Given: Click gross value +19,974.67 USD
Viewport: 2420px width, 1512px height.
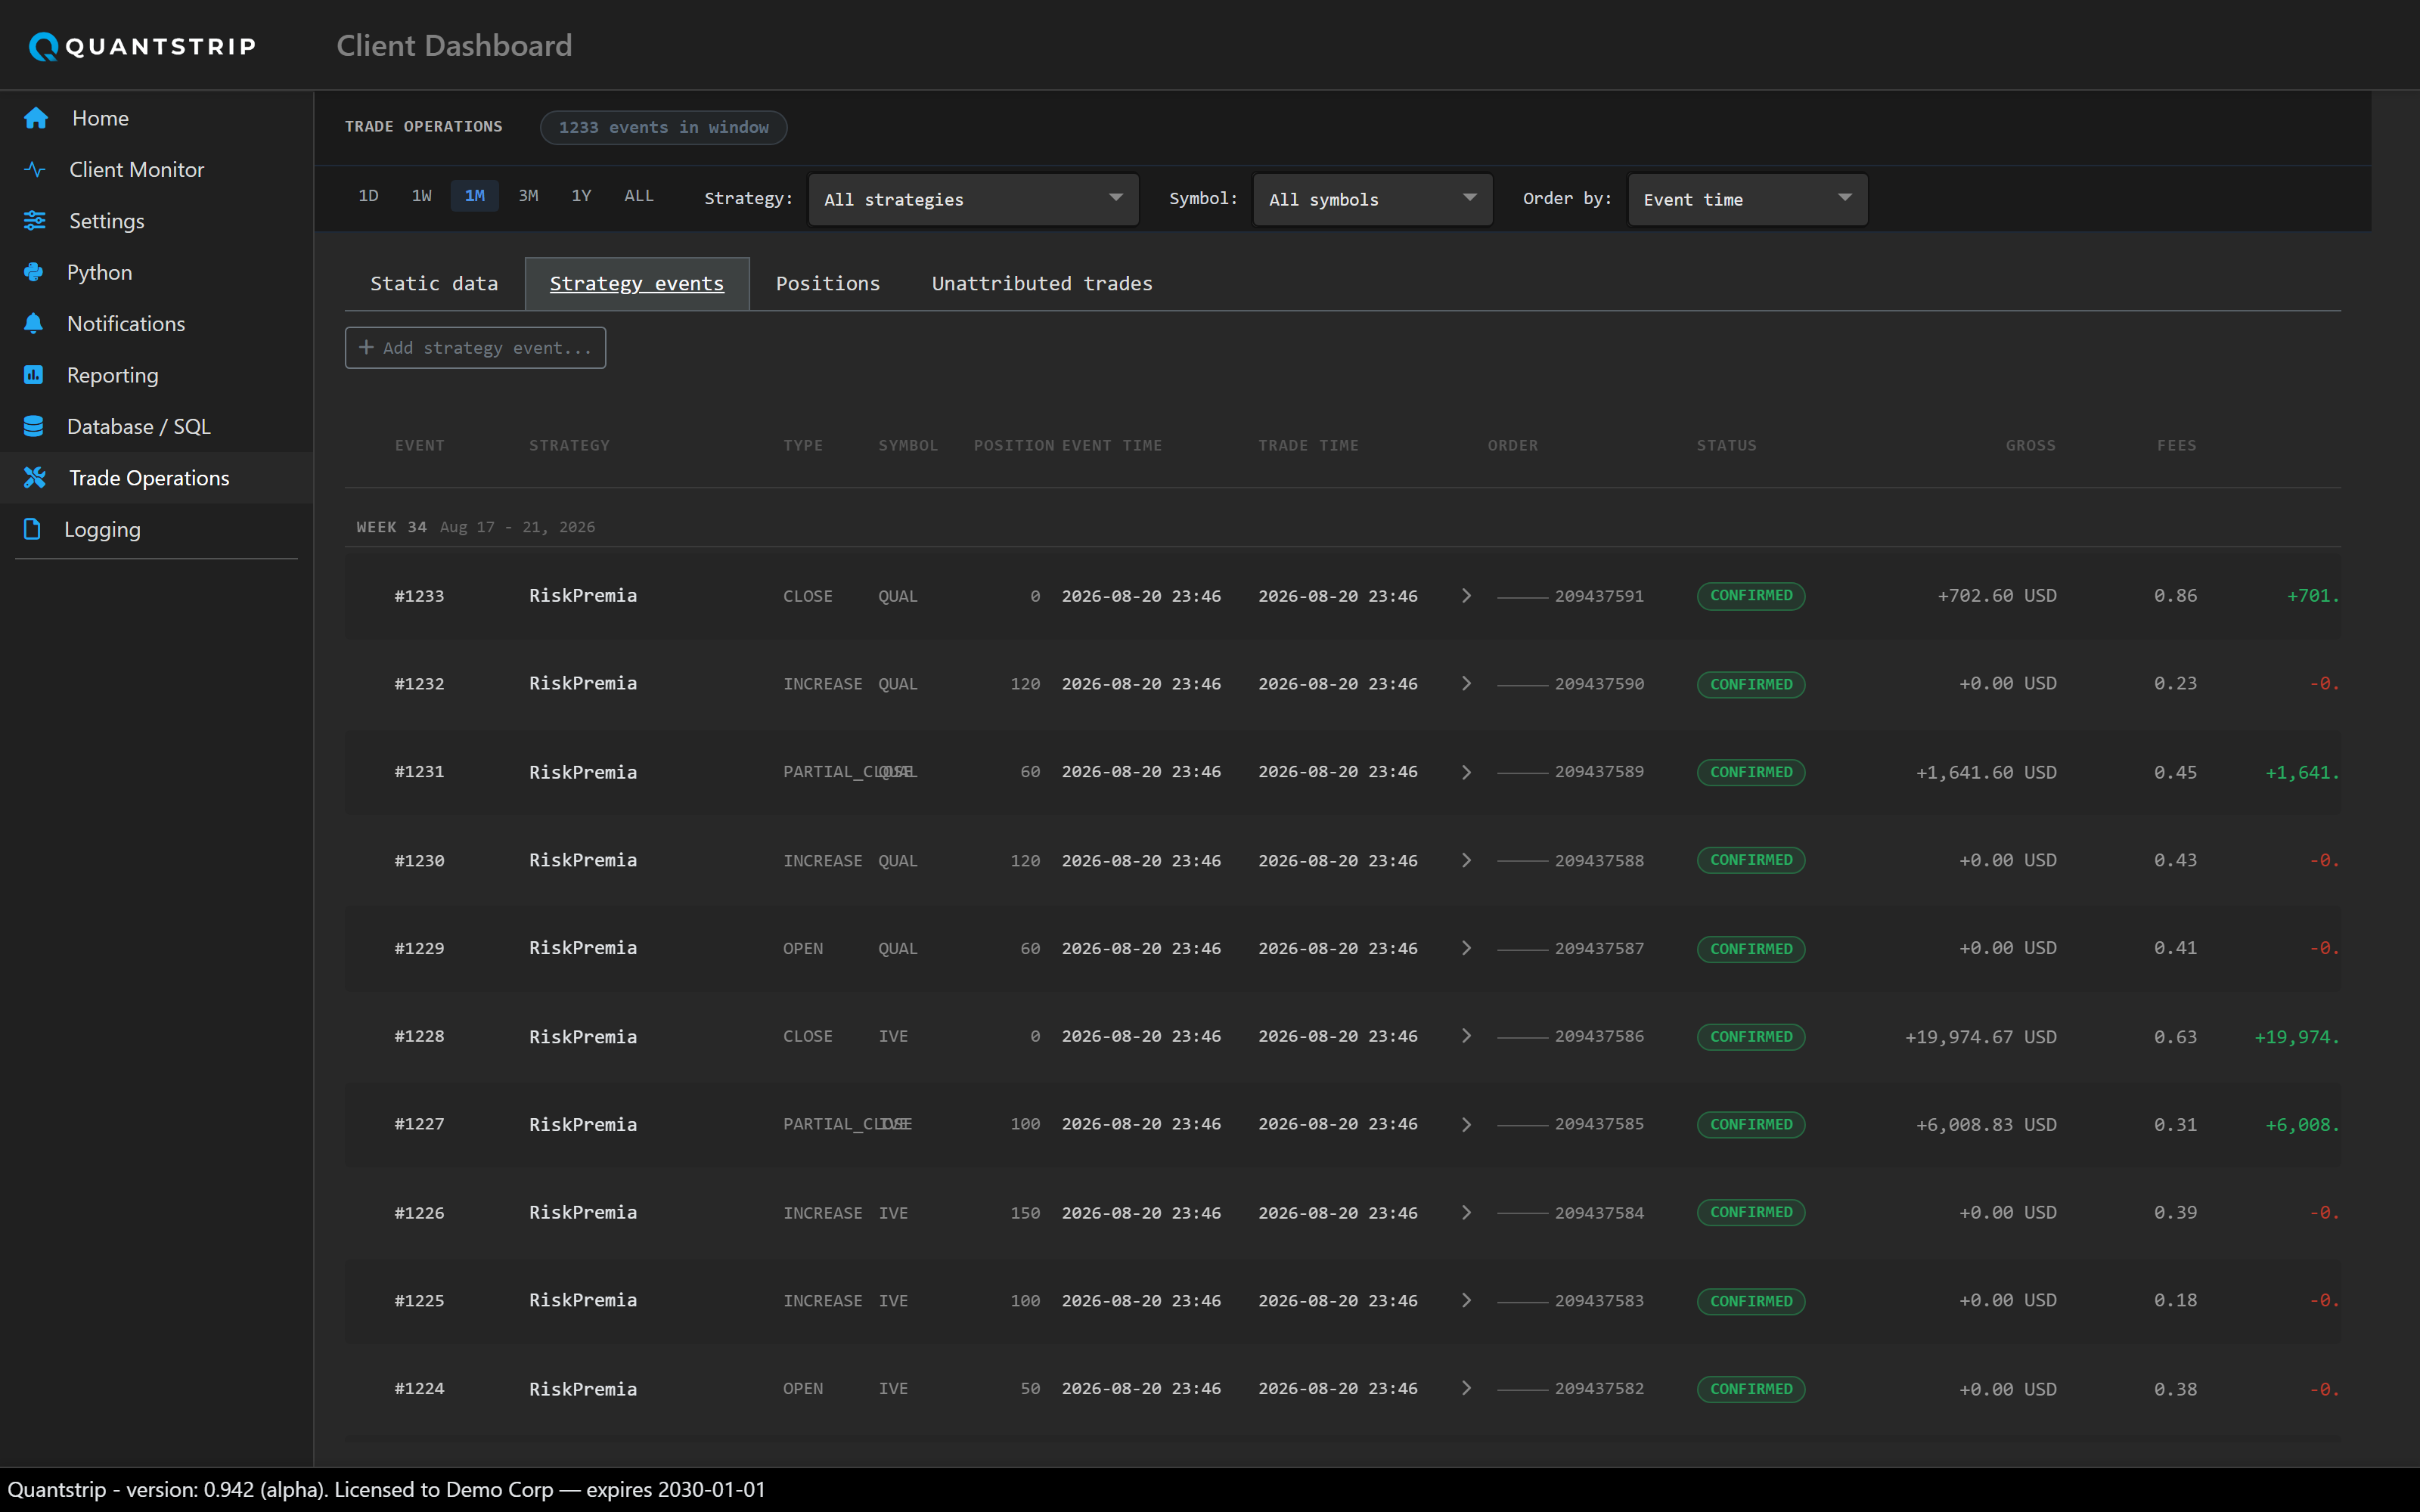Looking at the screenshot, I should point(1980,1037).
